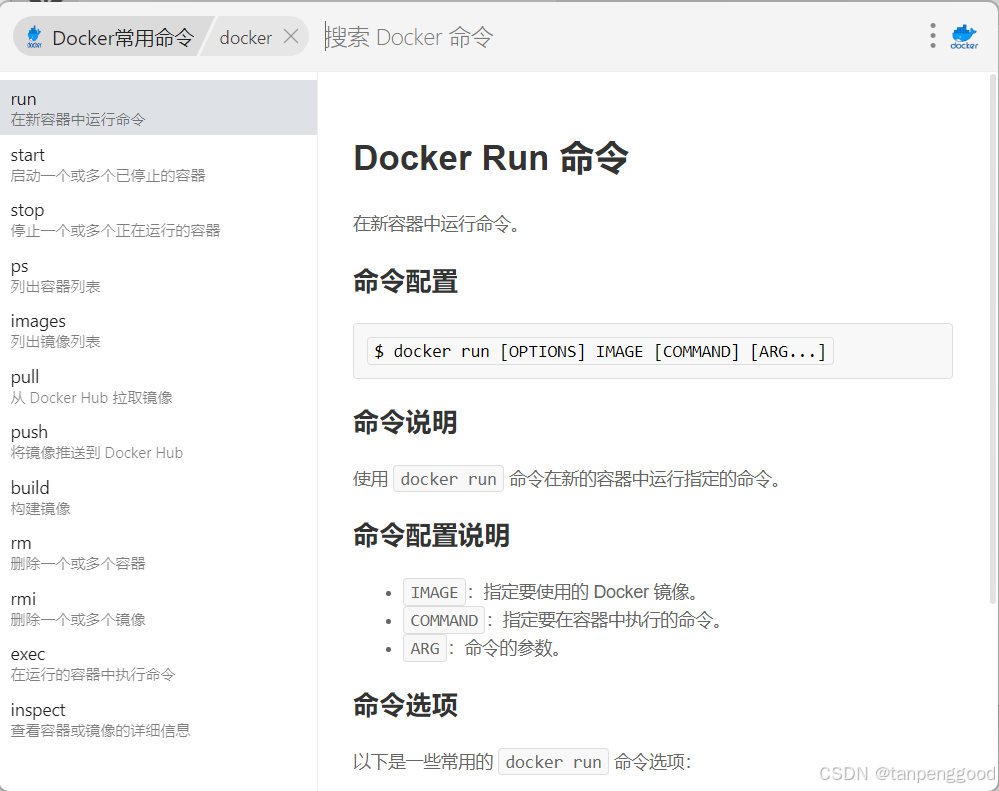Click the 在新容器中运行命令。 description paragraph
This screenshot has height=791, width=999.
pos(436,224)
